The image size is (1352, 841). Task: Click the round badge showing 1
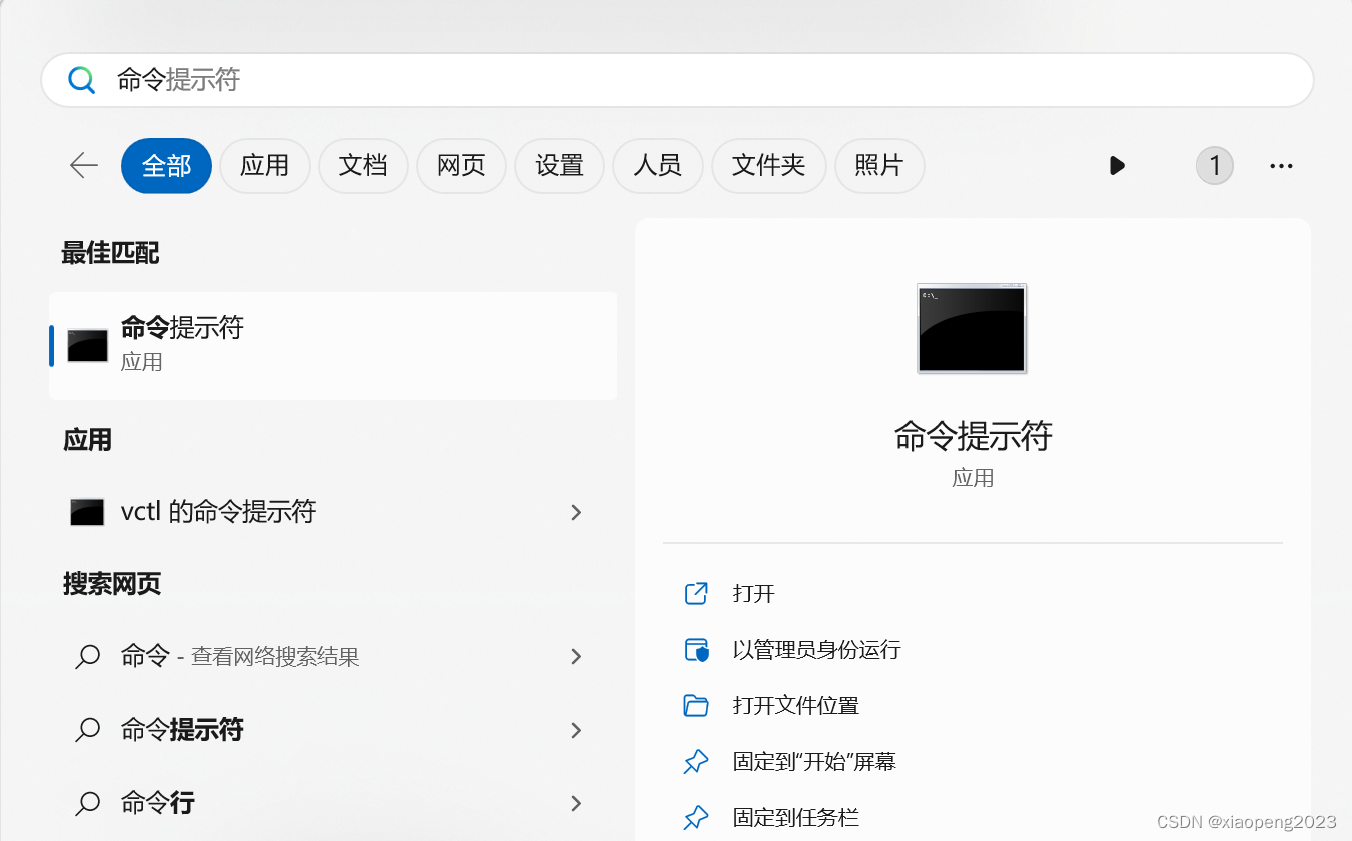point(1215,166)
